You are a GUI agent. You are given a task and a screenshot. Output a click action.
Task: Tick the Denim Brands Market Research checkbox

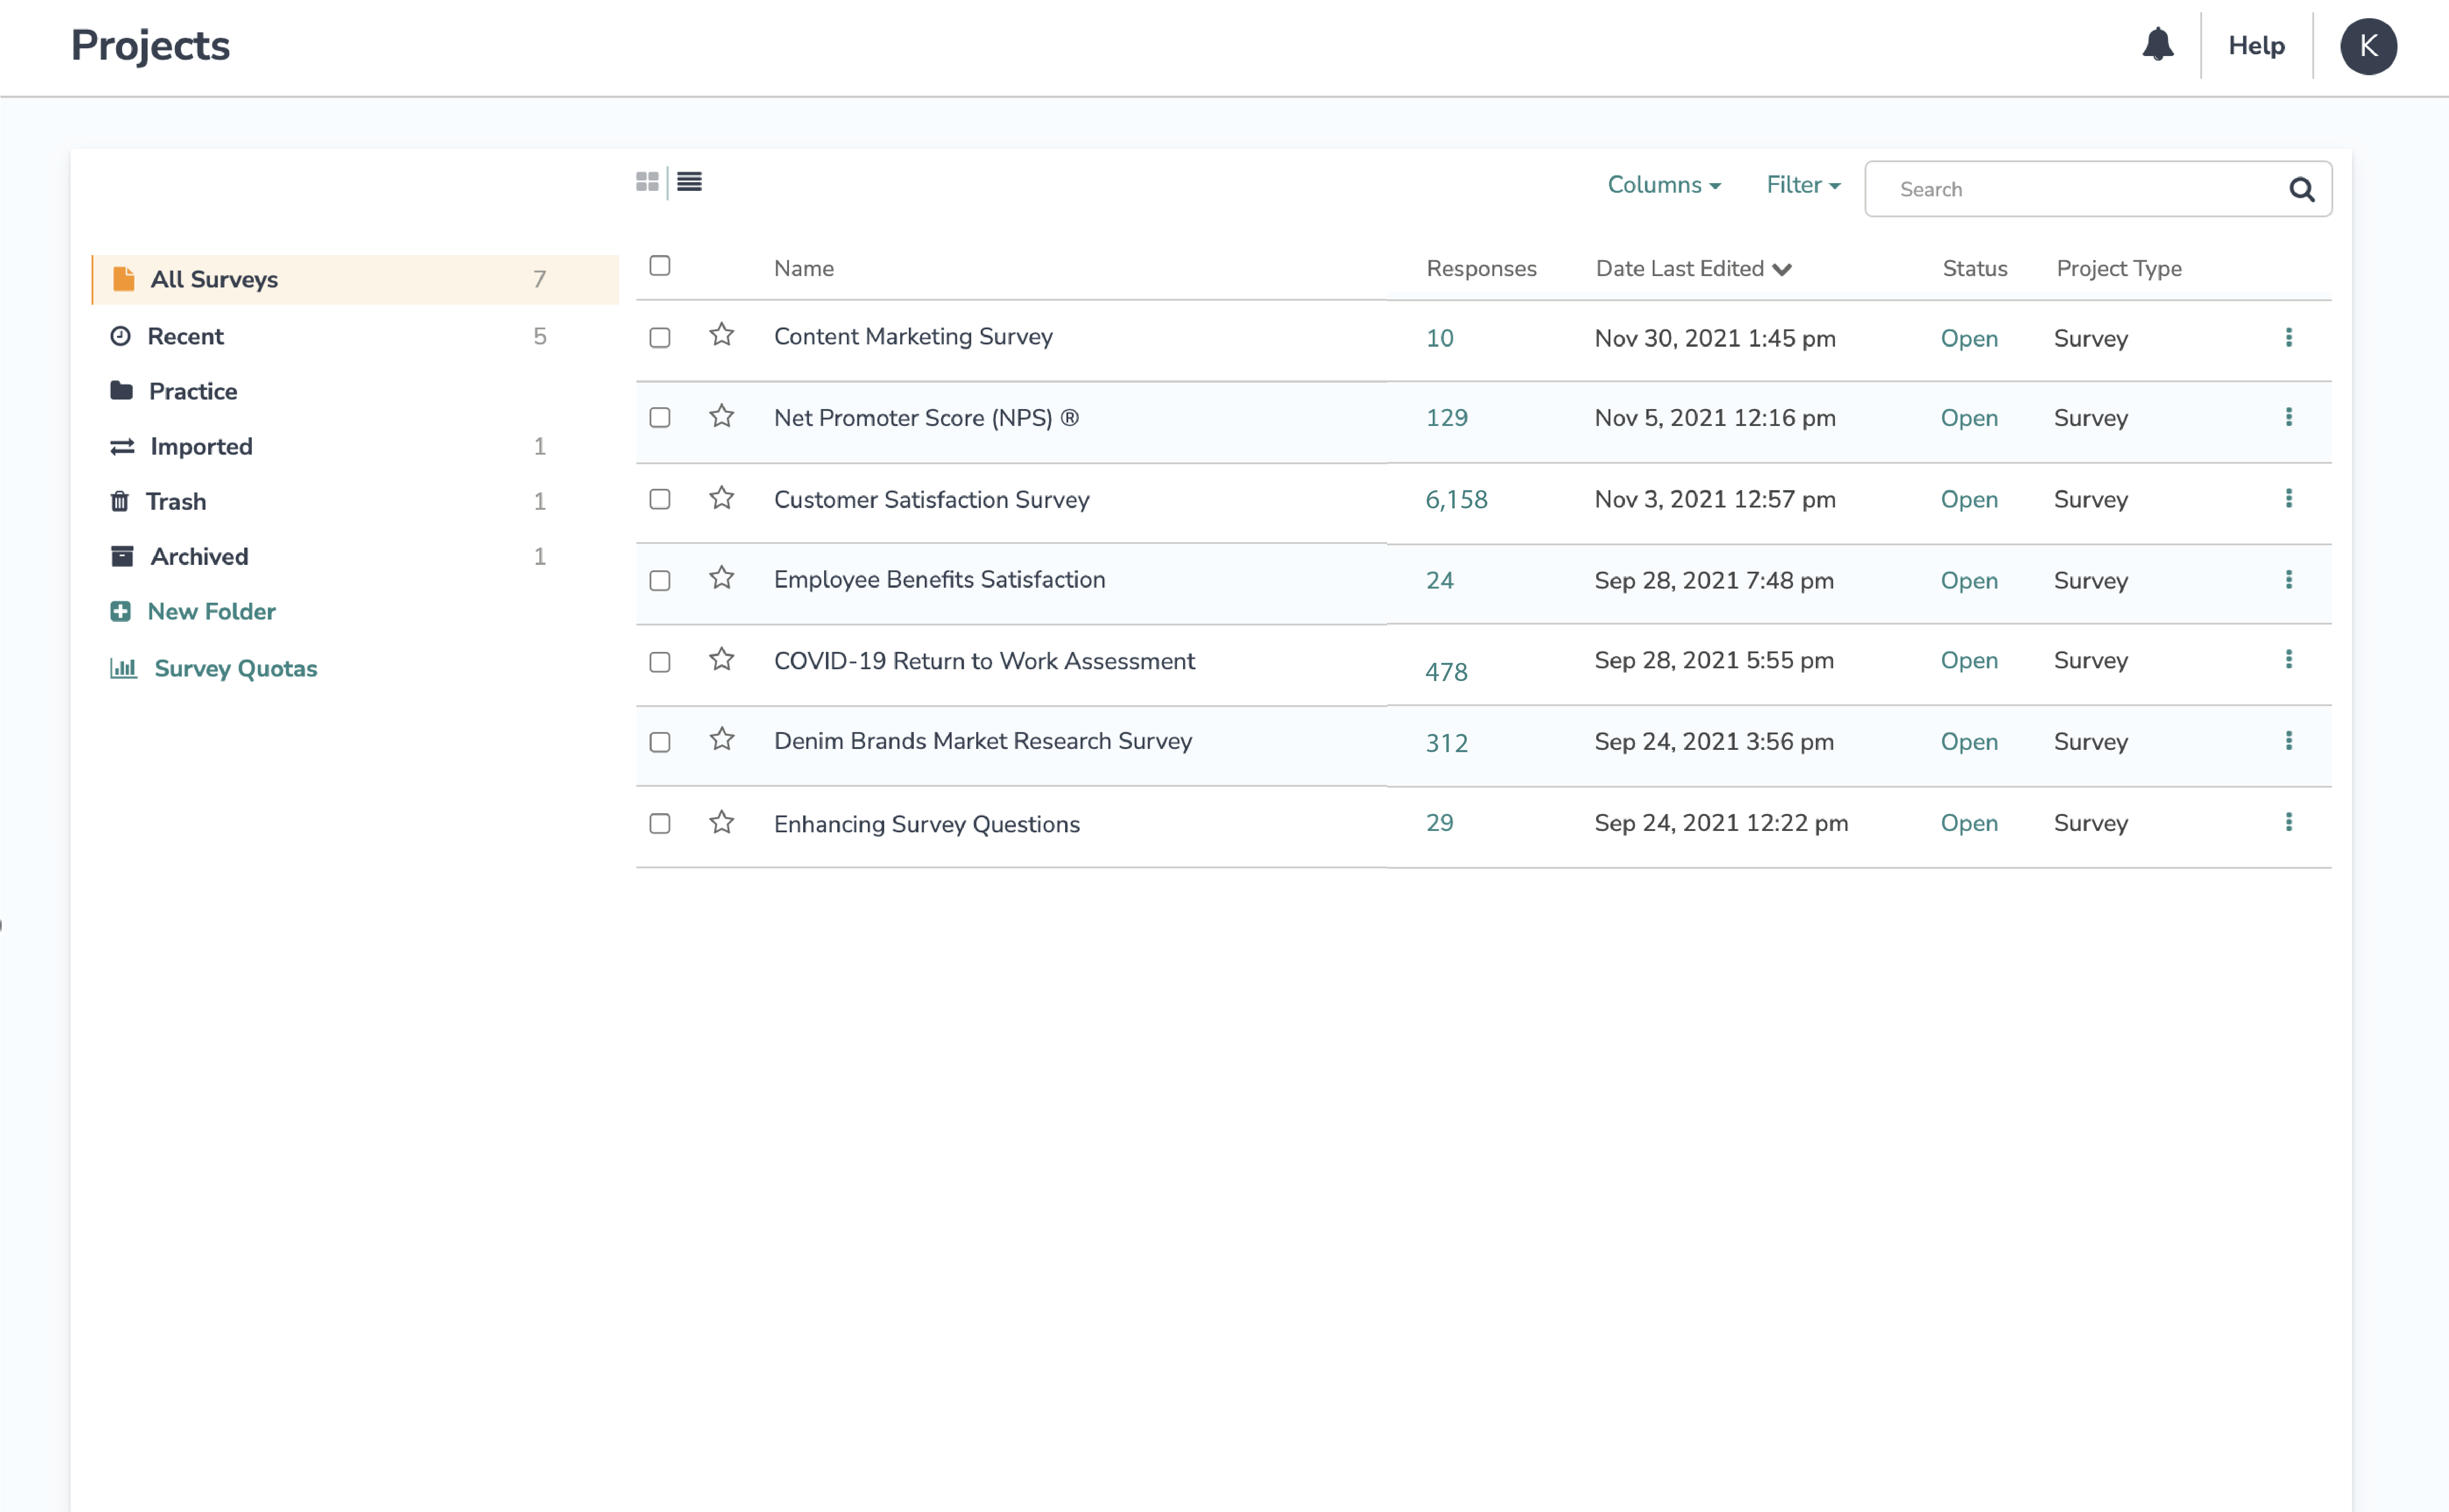point(659,742)
